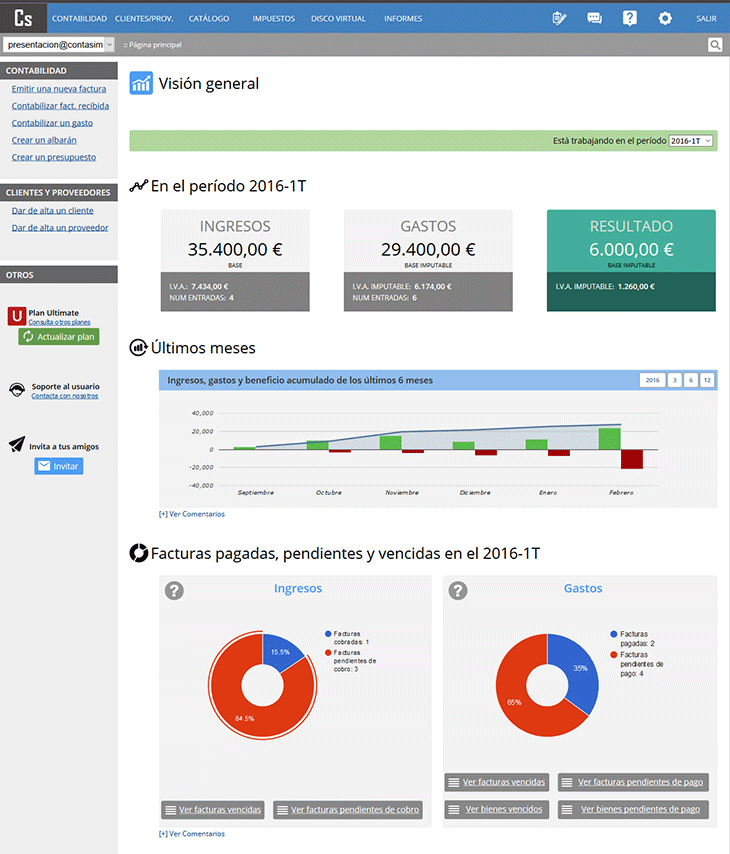Click Crear un albarán link
730x854 pixels.
pos(44,140)
